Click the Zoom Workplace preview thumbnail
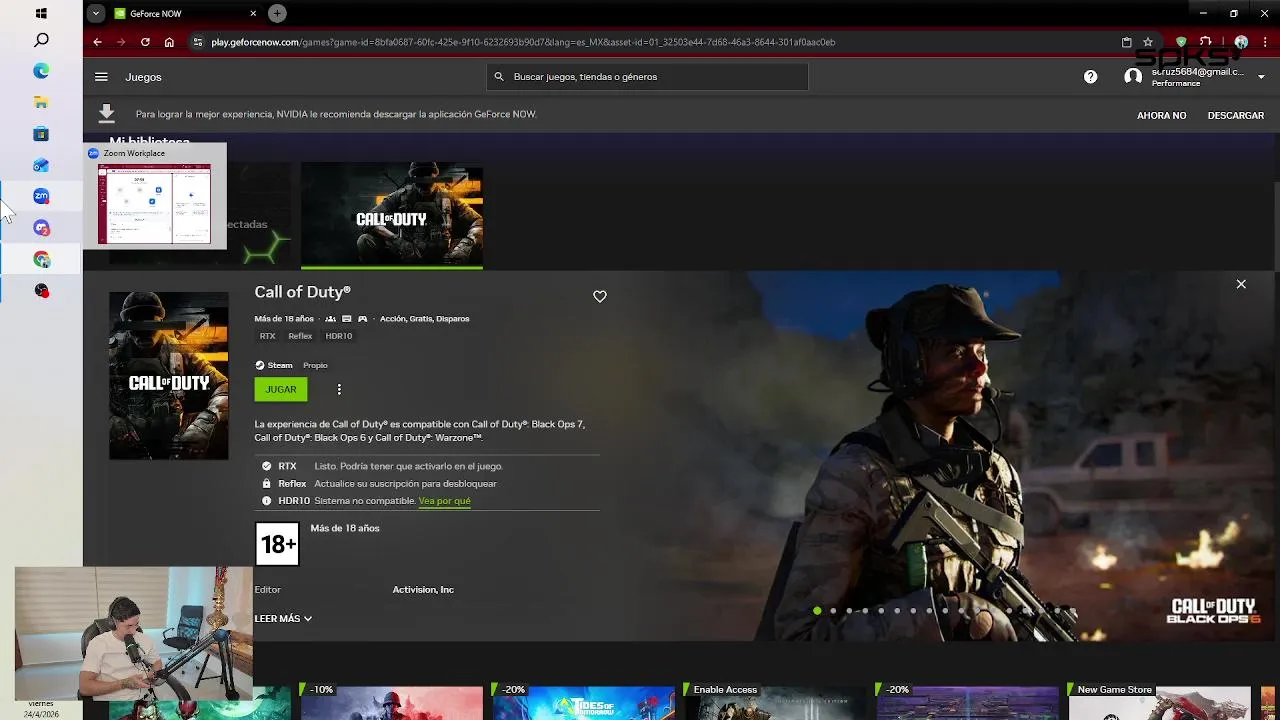Image resolution: width=1280 pixels, height=720 pixels. click(x=155, y=203)
